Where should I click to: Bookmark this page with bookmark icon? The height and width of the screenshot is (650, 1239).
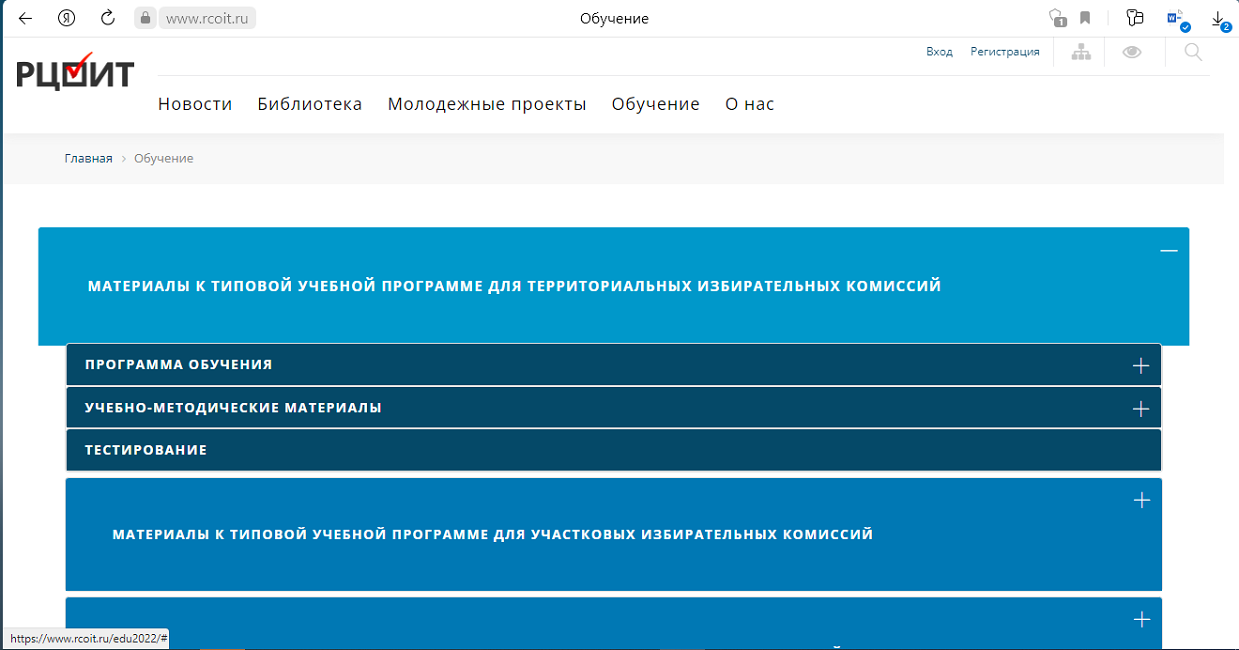tap(1085, 18)
